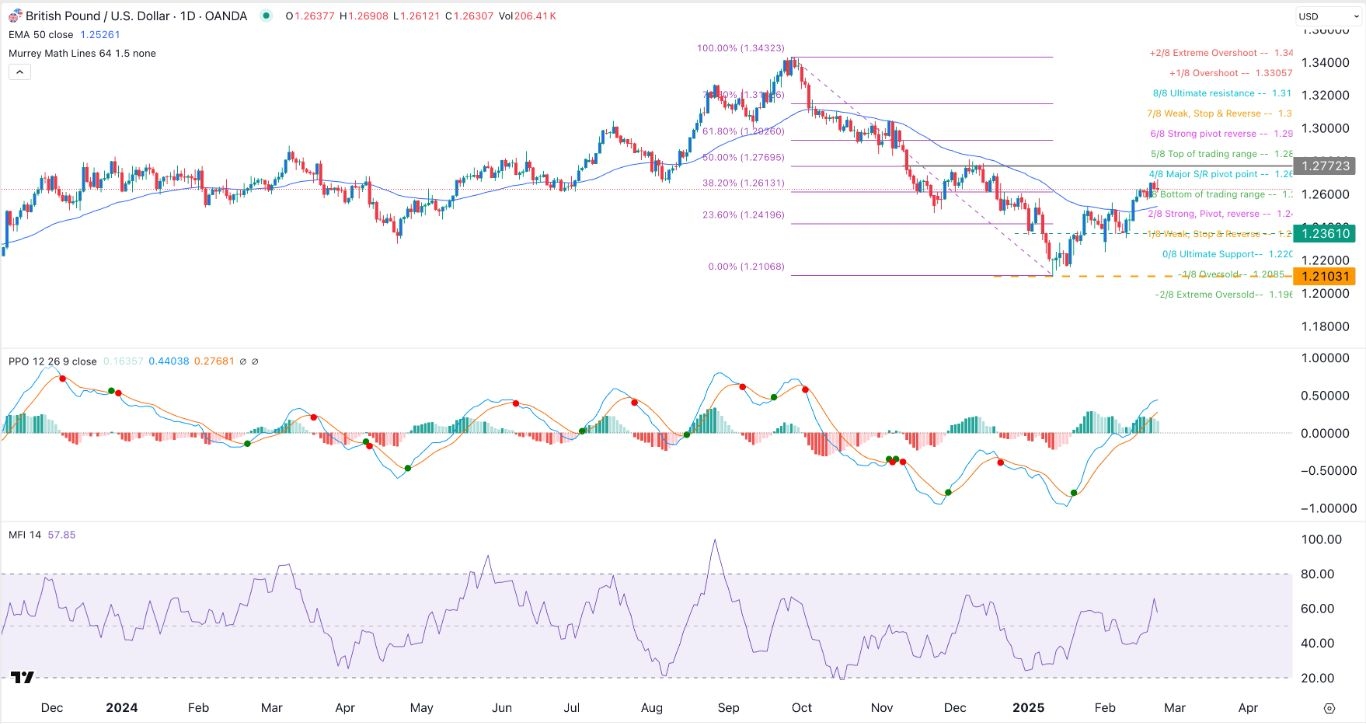Open chart settings gear at bottom right

coord(1328,708)
